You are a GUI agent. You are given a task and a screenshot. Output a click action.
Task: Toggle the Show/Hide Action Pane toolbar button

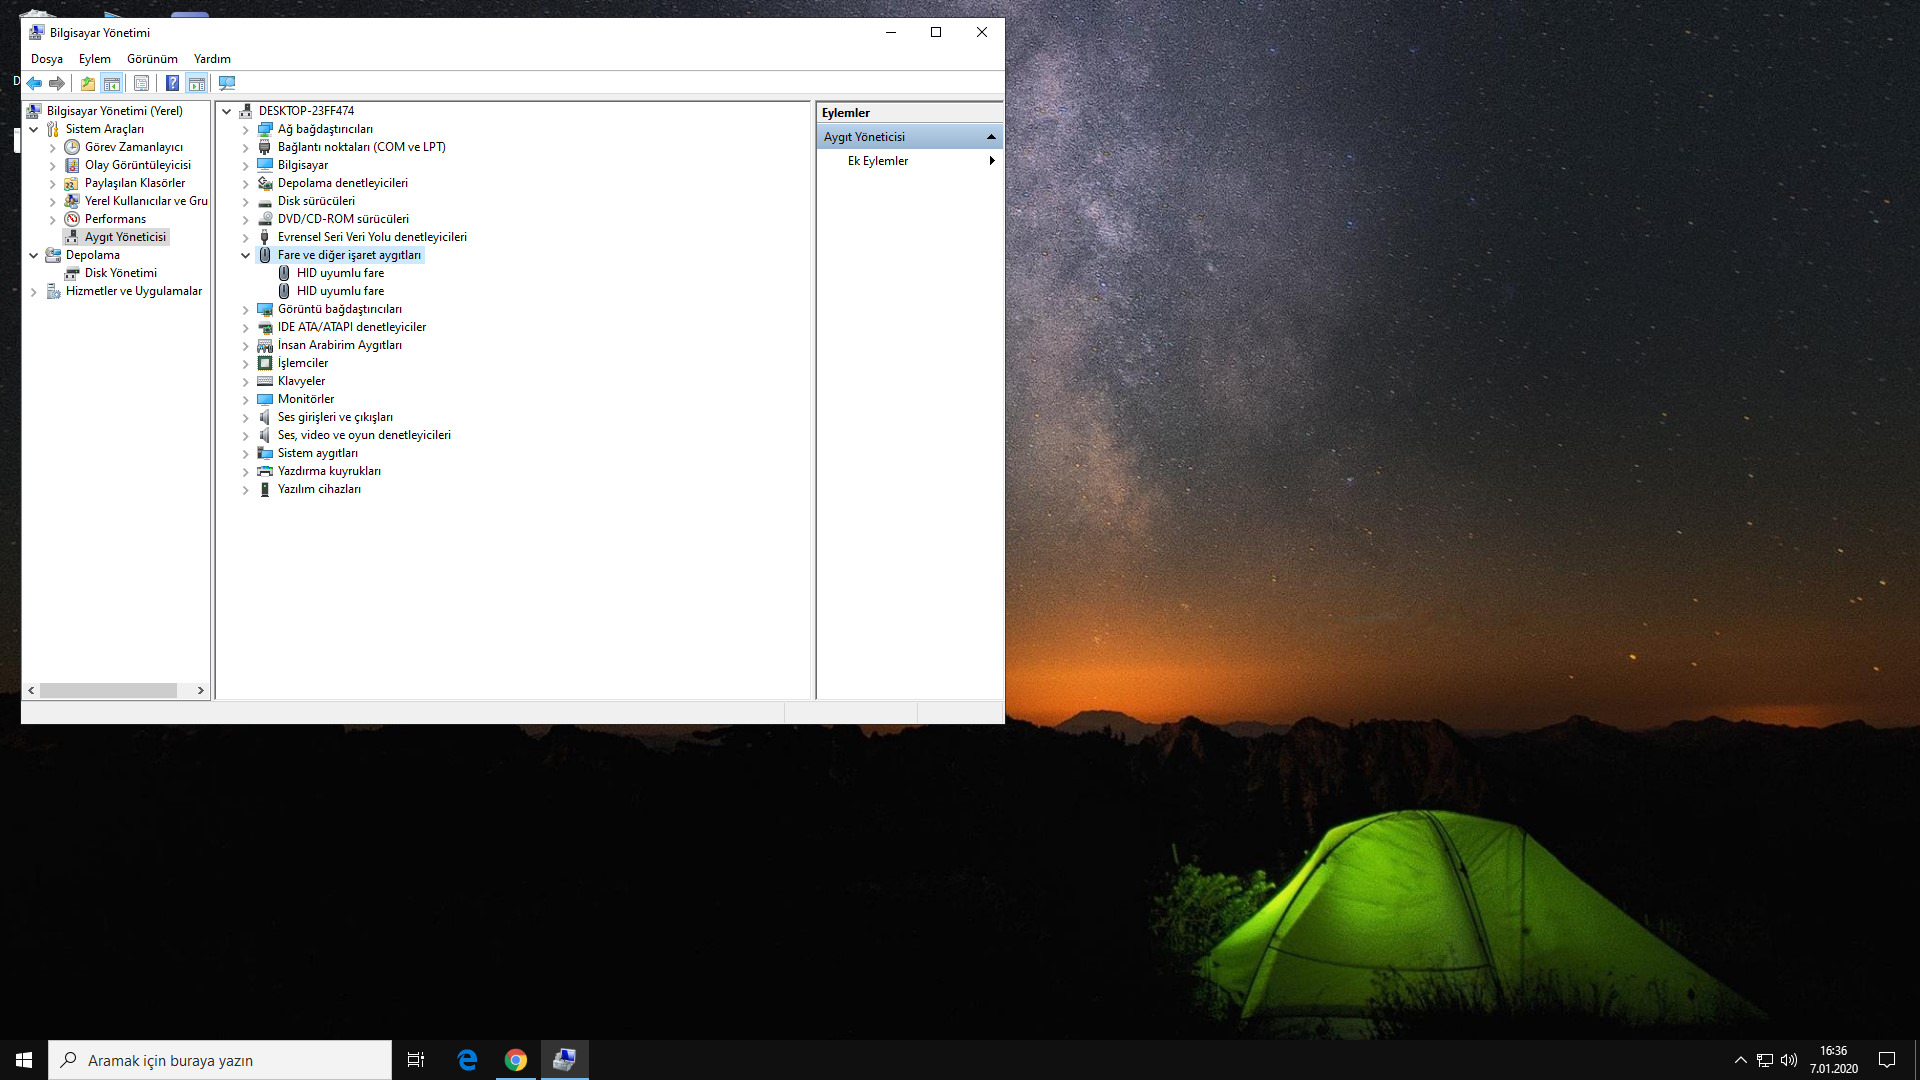tap(197, 83)
